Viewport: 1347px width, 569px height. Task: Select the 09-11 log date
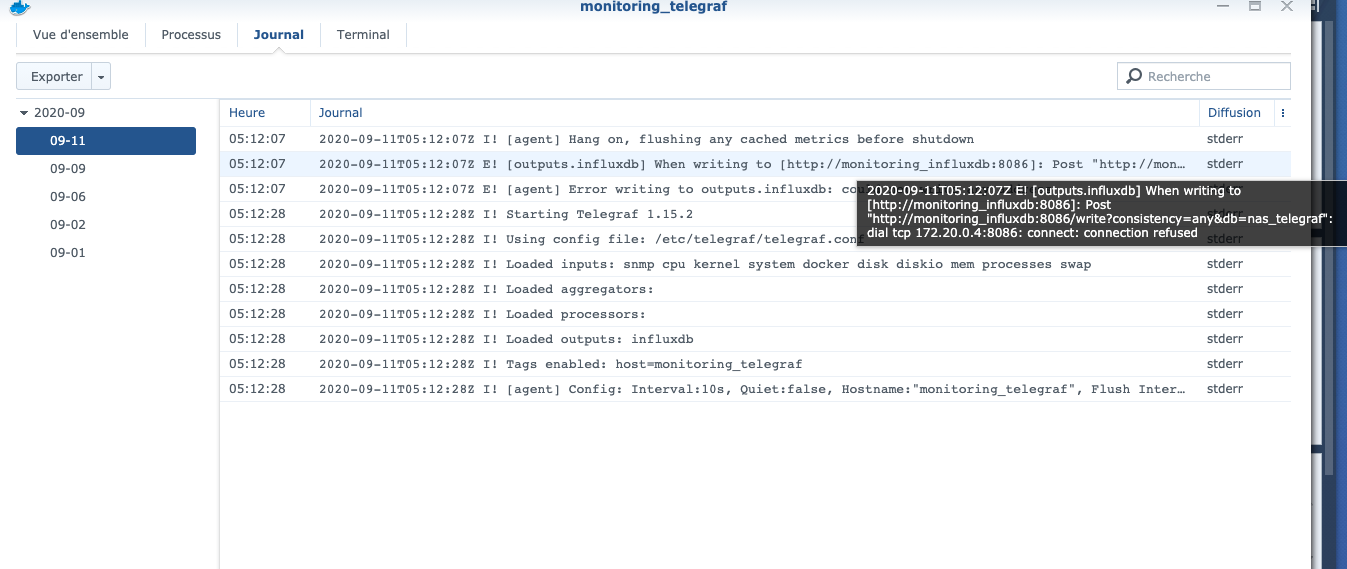(x=106, y=141)
